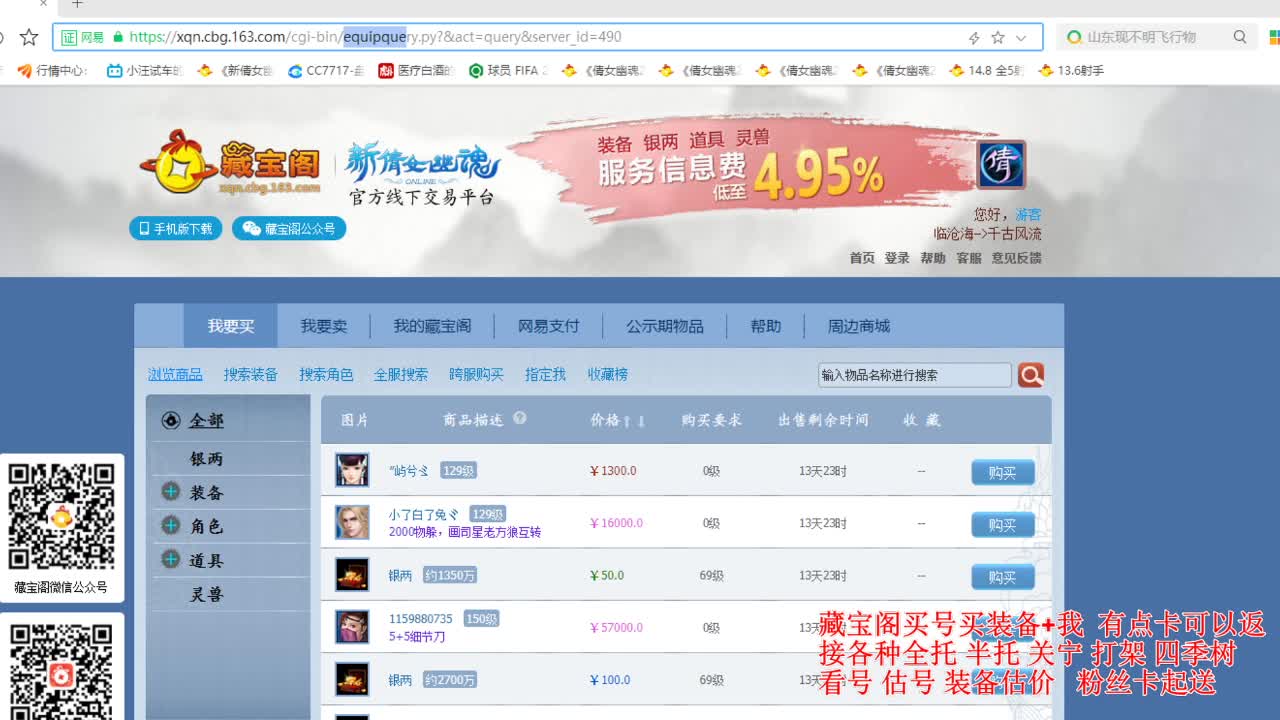
Task: Expand the 道具 category in the sidebar
Action: [170, 560]
